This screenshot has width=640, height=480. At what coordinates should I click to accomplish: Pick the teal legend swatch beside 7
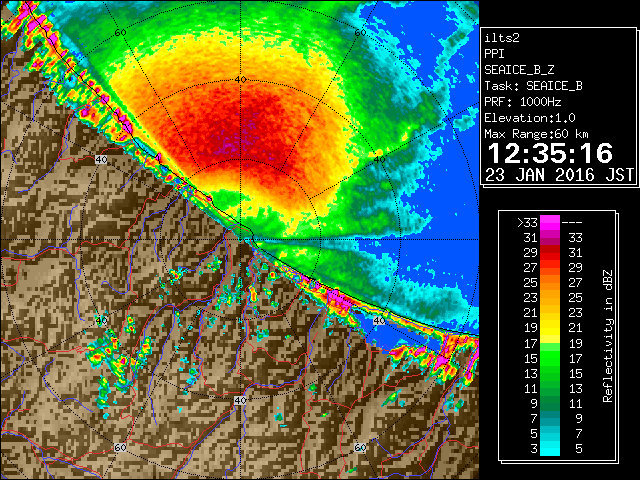coord(550,418)
